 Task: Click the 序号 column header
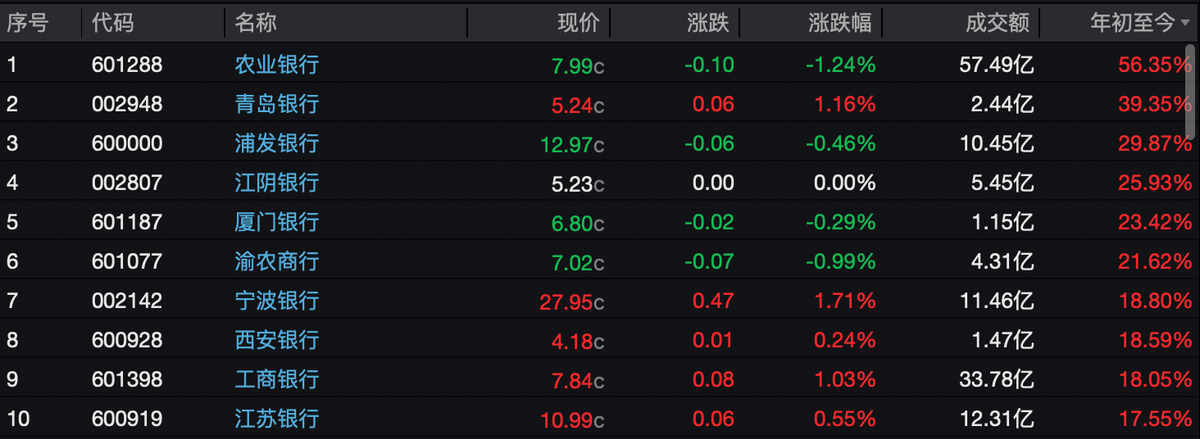pyautogui.click(x=28, y=22)
